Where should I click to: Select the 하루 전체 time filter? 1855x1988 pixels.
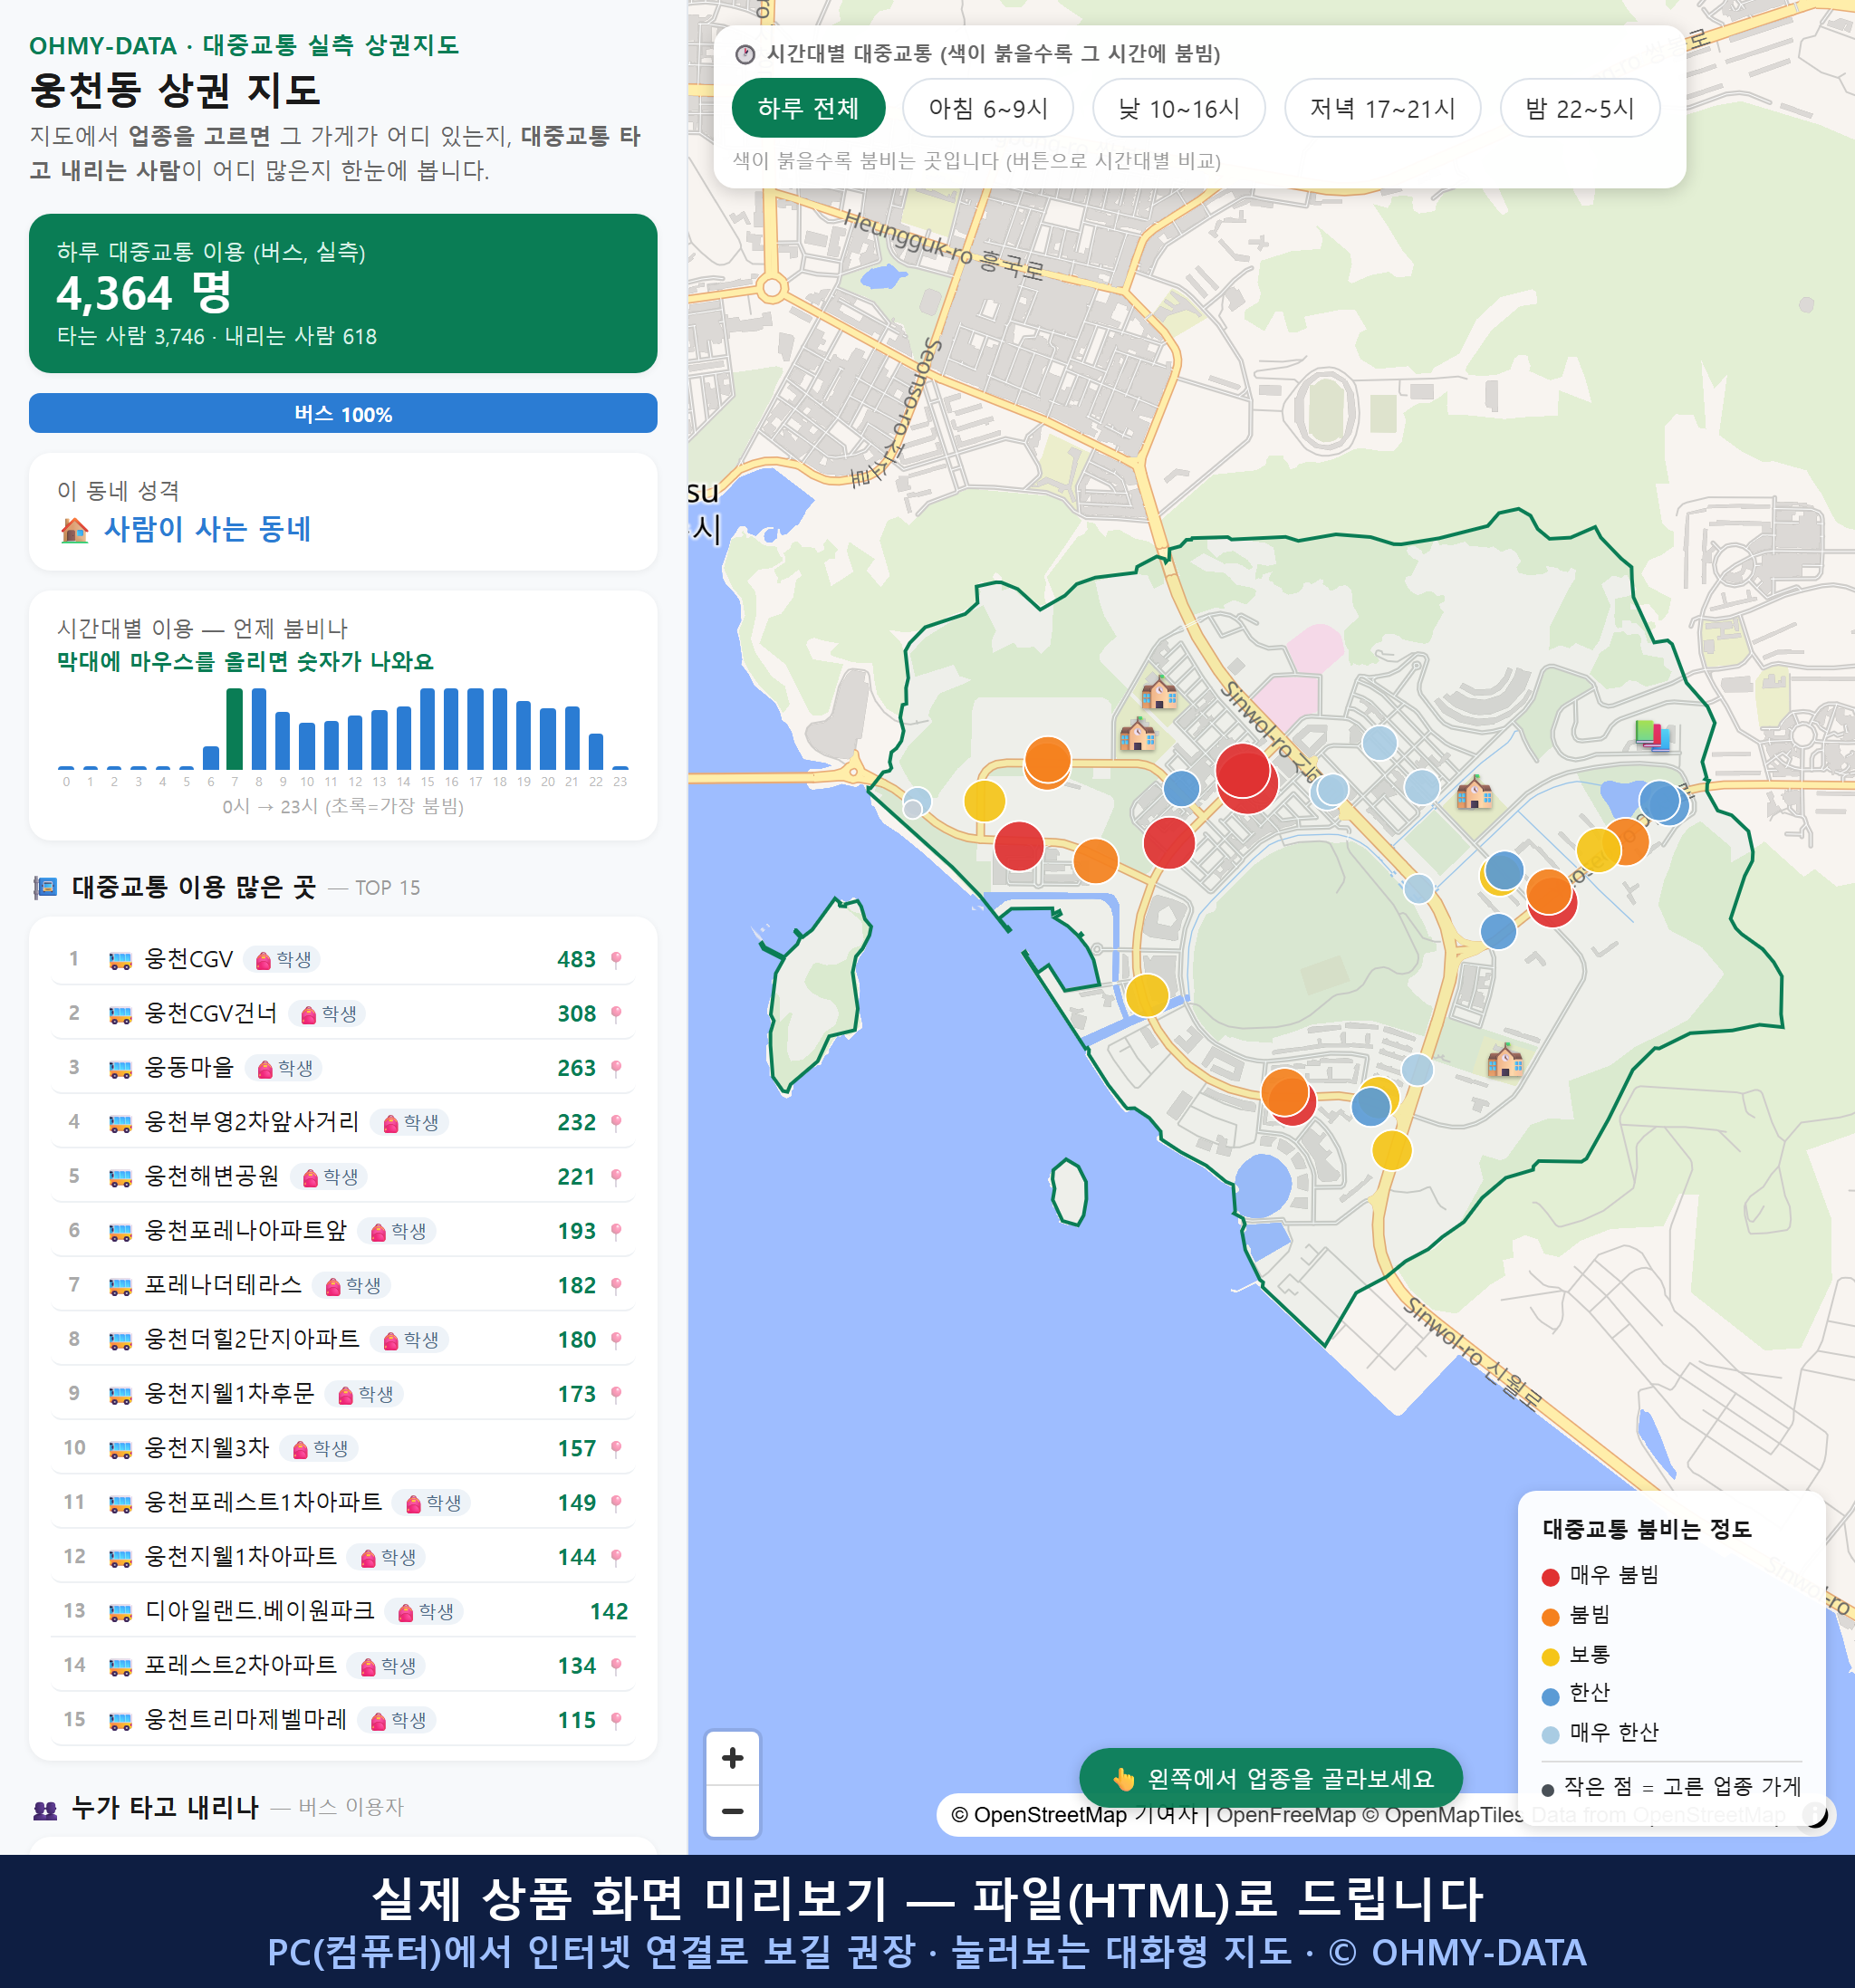(x=808, y=108)
